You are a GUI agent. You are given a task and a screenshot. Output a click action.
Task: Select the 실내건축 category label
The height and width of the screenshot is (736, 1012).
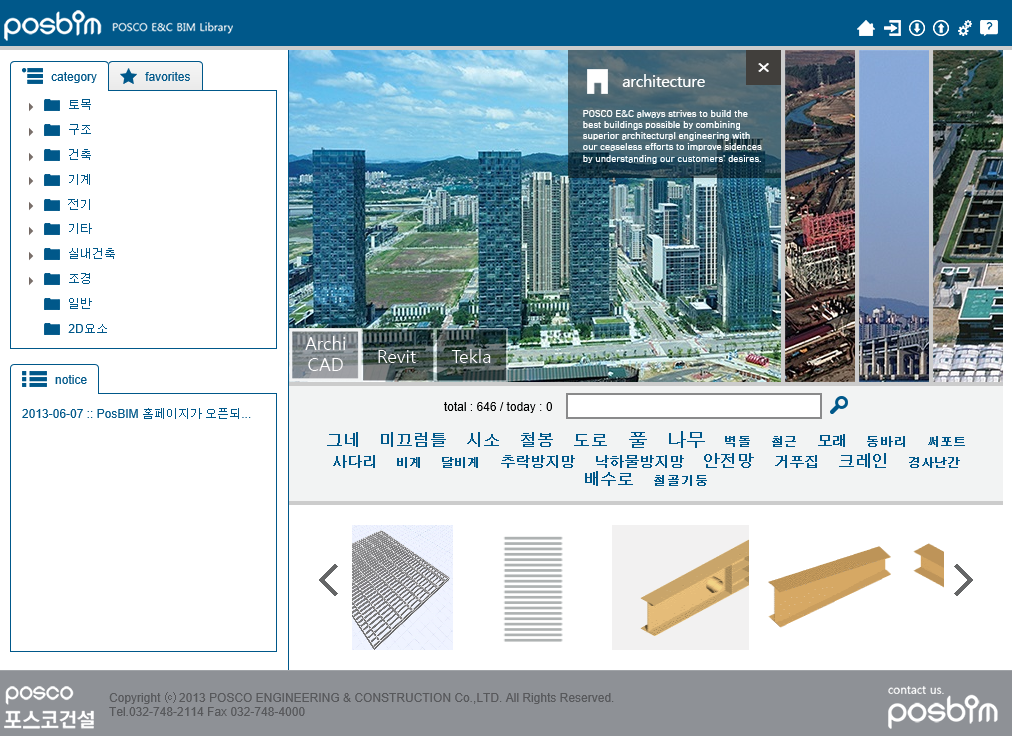(x=92, y=254)
